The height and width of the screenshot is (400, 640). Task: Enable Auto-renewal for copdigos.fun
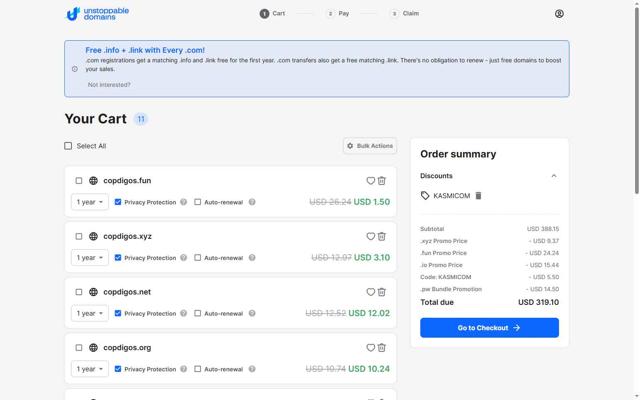point(198,202)
